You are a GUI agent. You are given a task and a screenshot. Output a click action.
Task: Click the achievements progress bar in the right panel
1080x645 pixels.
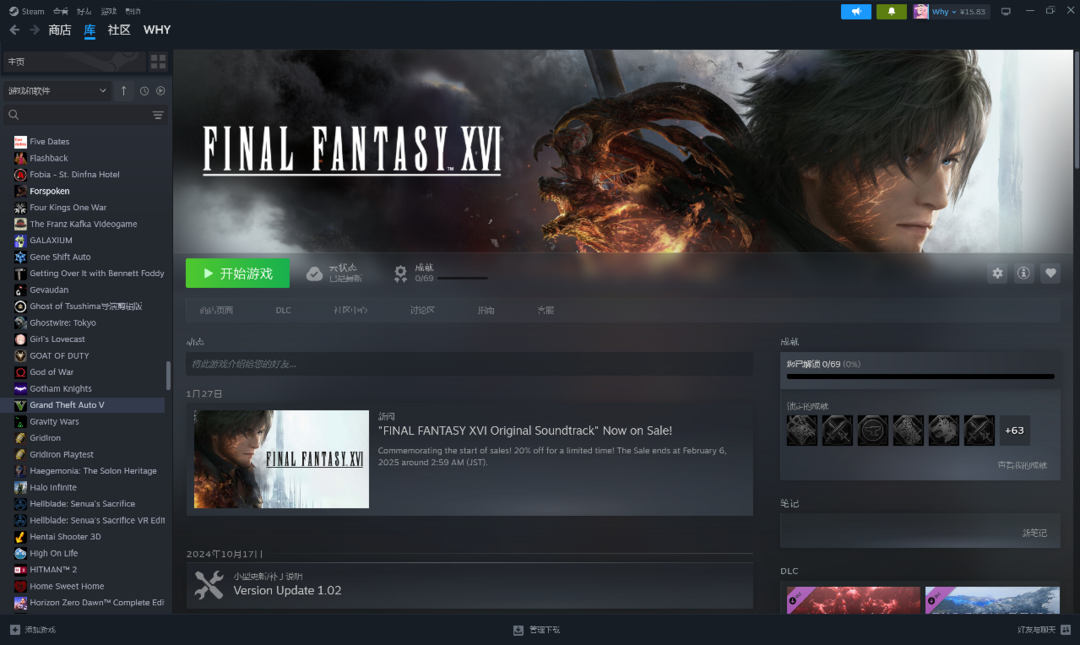(920, 377)
